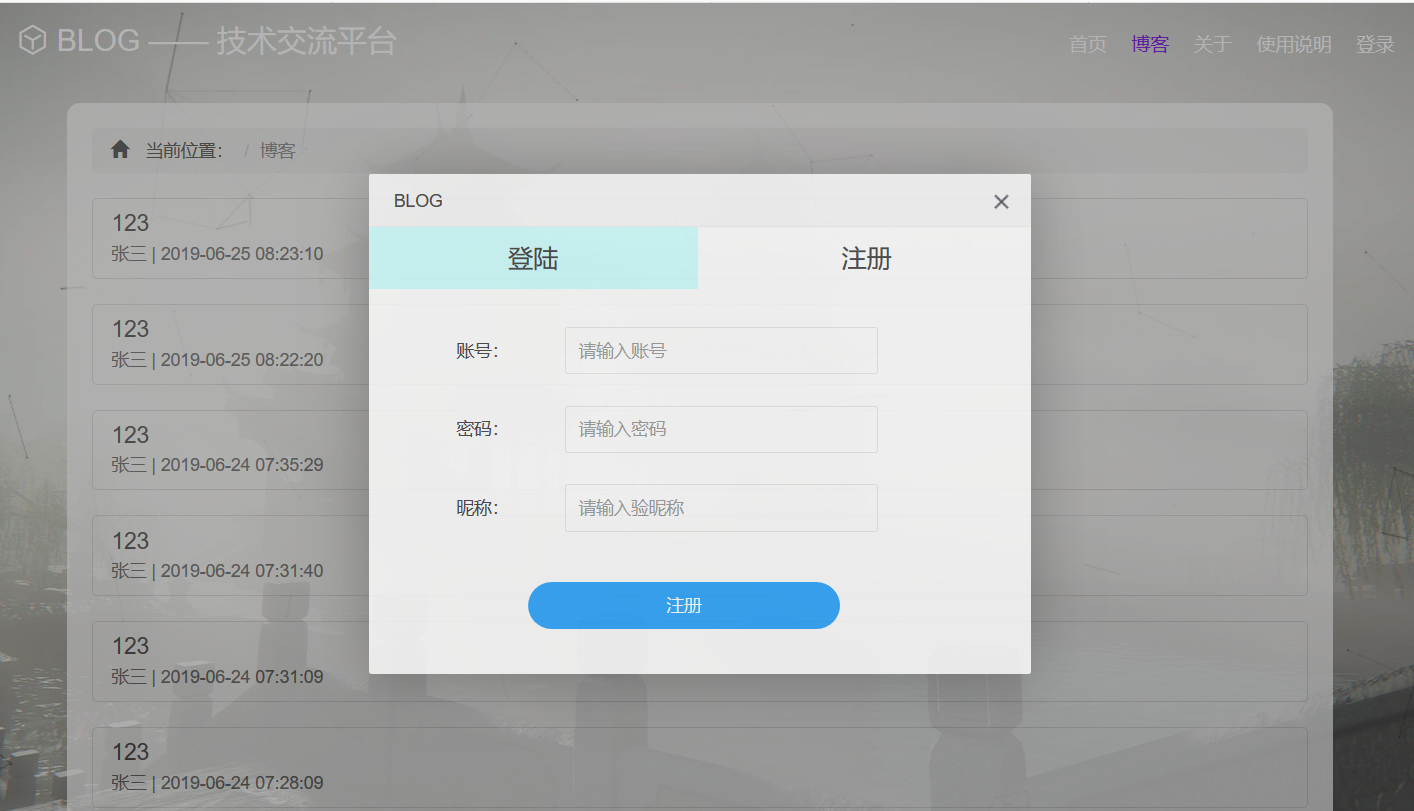Click the 当前位置: breadcrumb label

[x=184, y=151]
